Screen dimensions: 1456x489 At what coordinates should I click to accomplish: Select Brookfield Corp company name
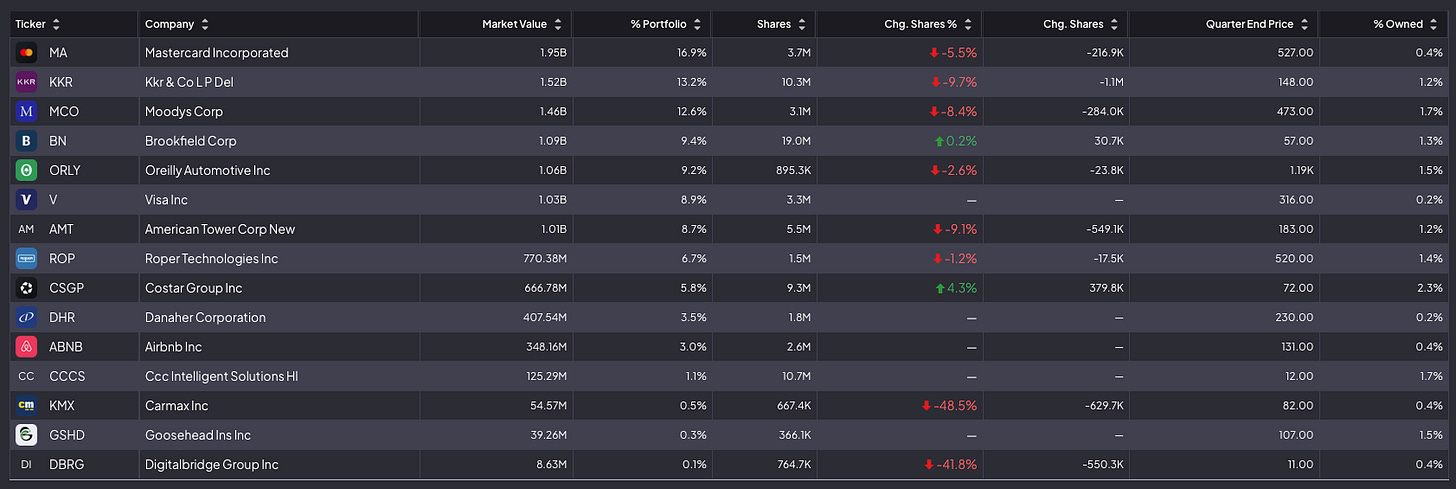190,141
